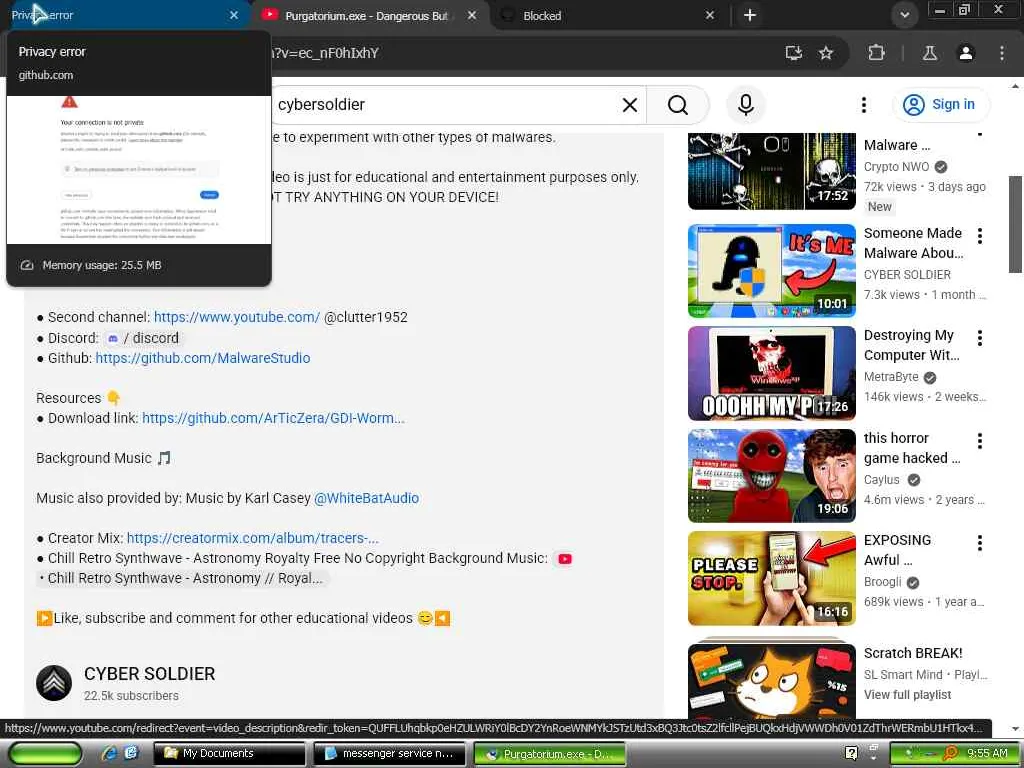The image size is (1024, 768).
Task: Open options for 'Destroying My Computer' video
Action: (980, 338)
